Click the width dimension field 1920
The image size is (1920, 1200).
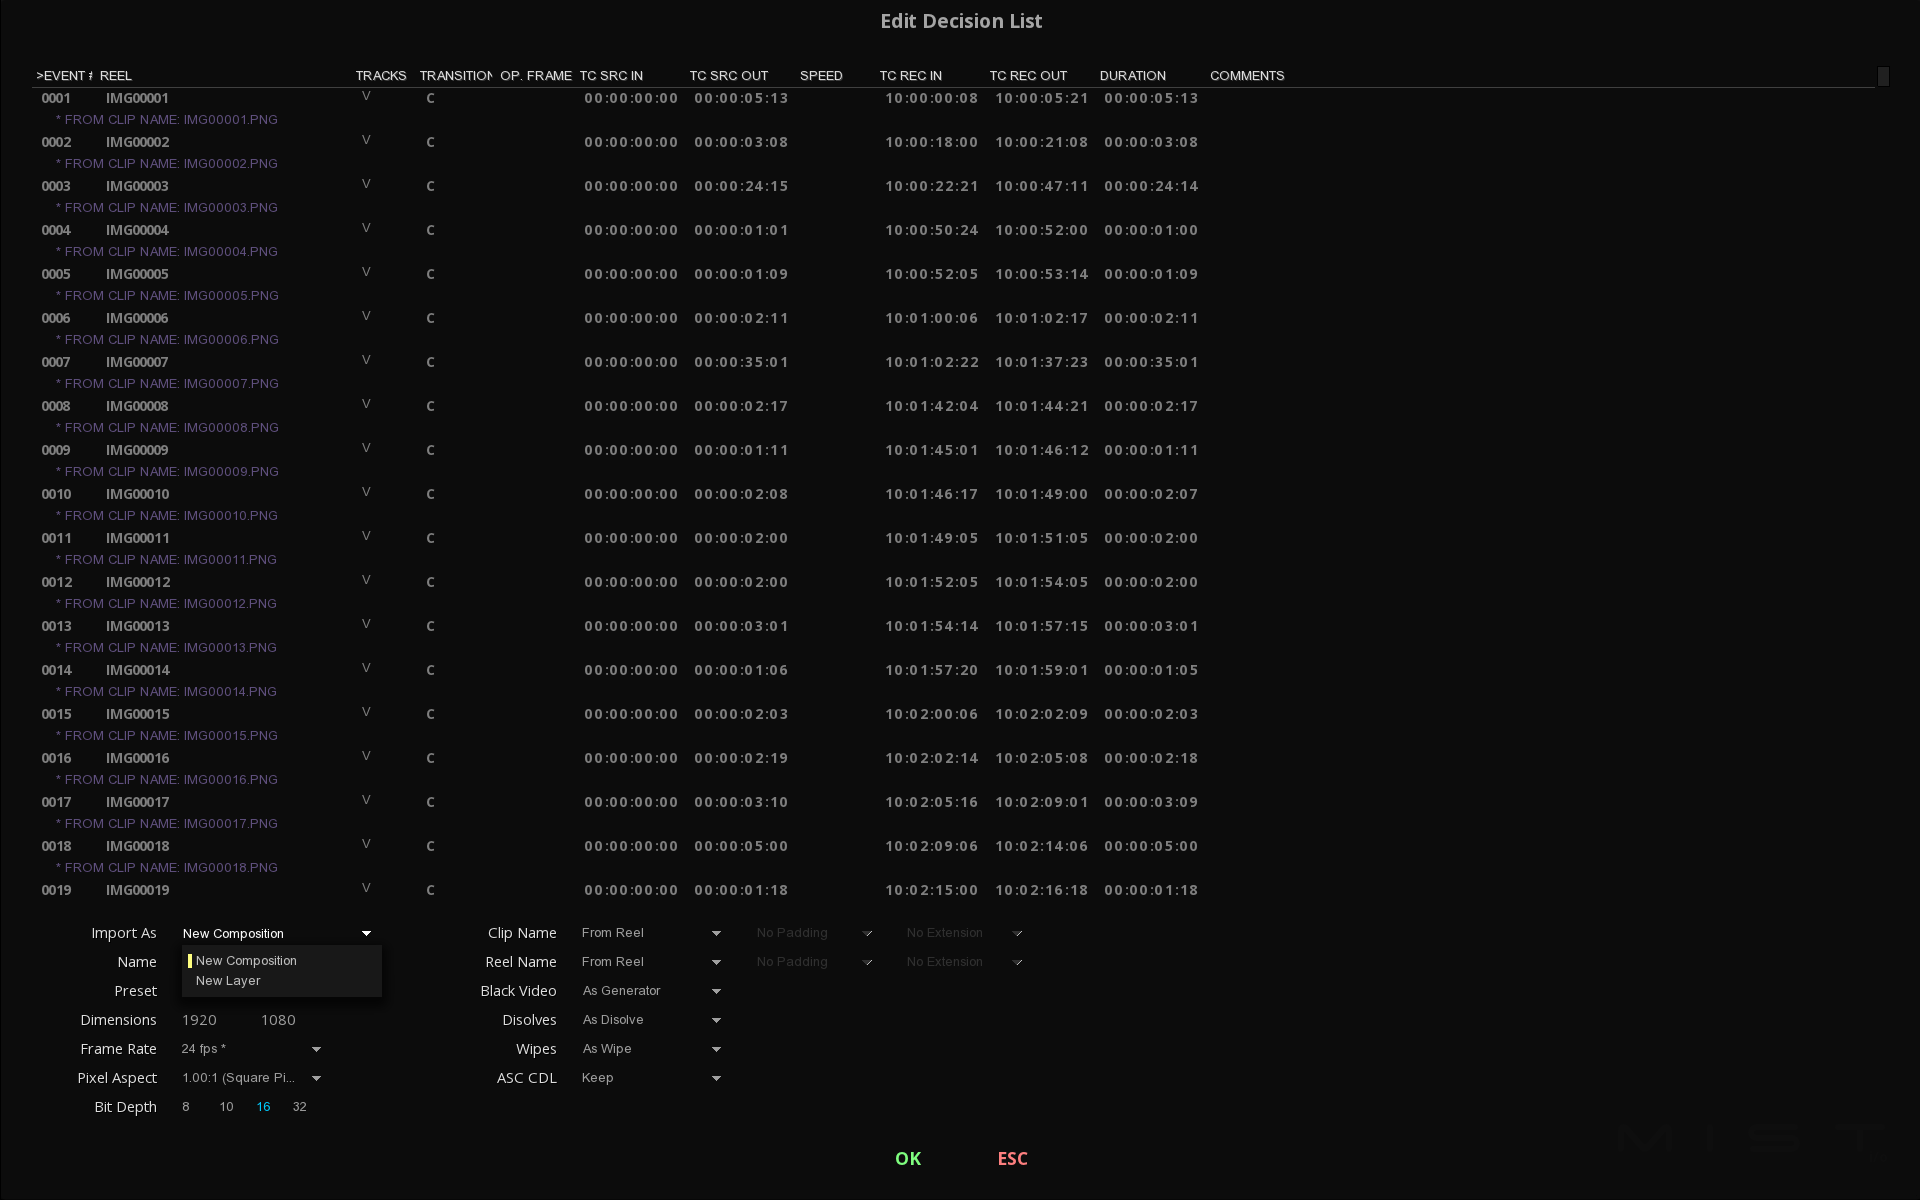pos(199,1020)
